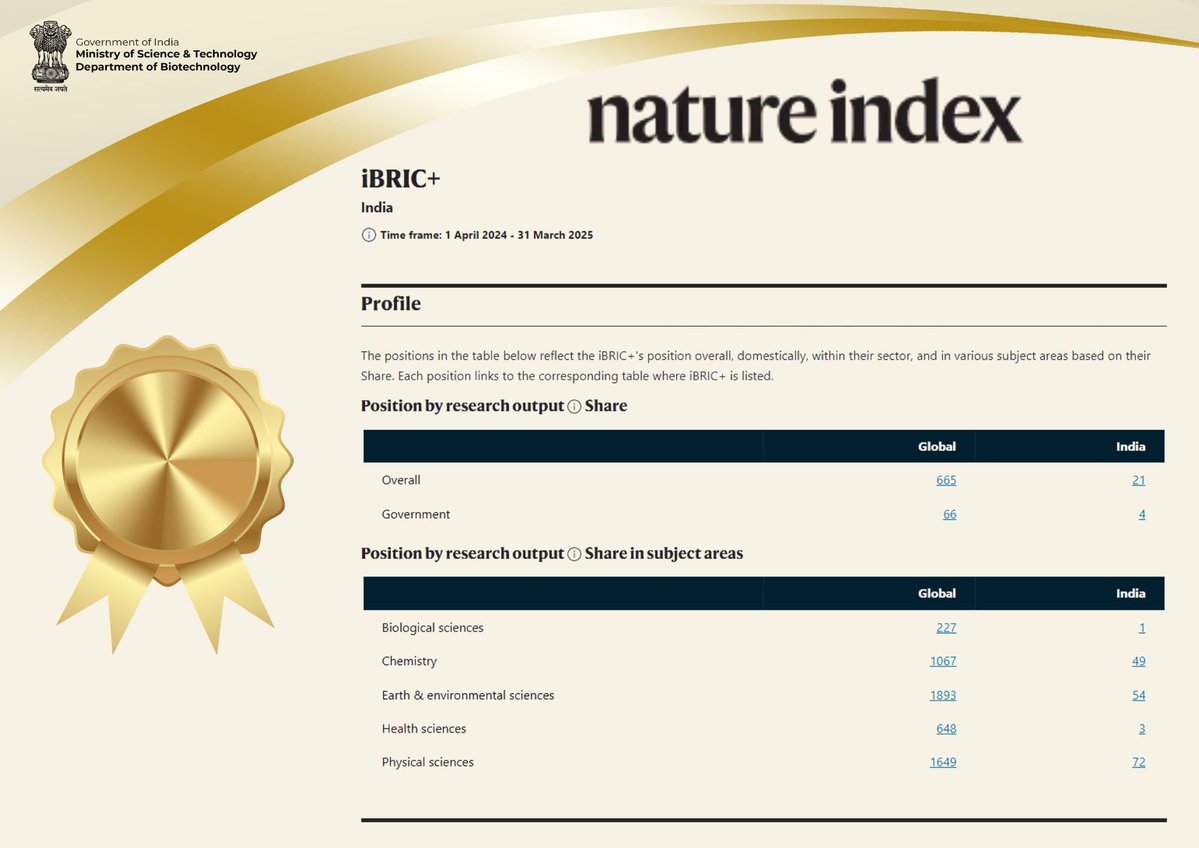This screenshot has height=848, width=1199.
Task: Click the Profile section heading
Action: click(x=391, y=304)
